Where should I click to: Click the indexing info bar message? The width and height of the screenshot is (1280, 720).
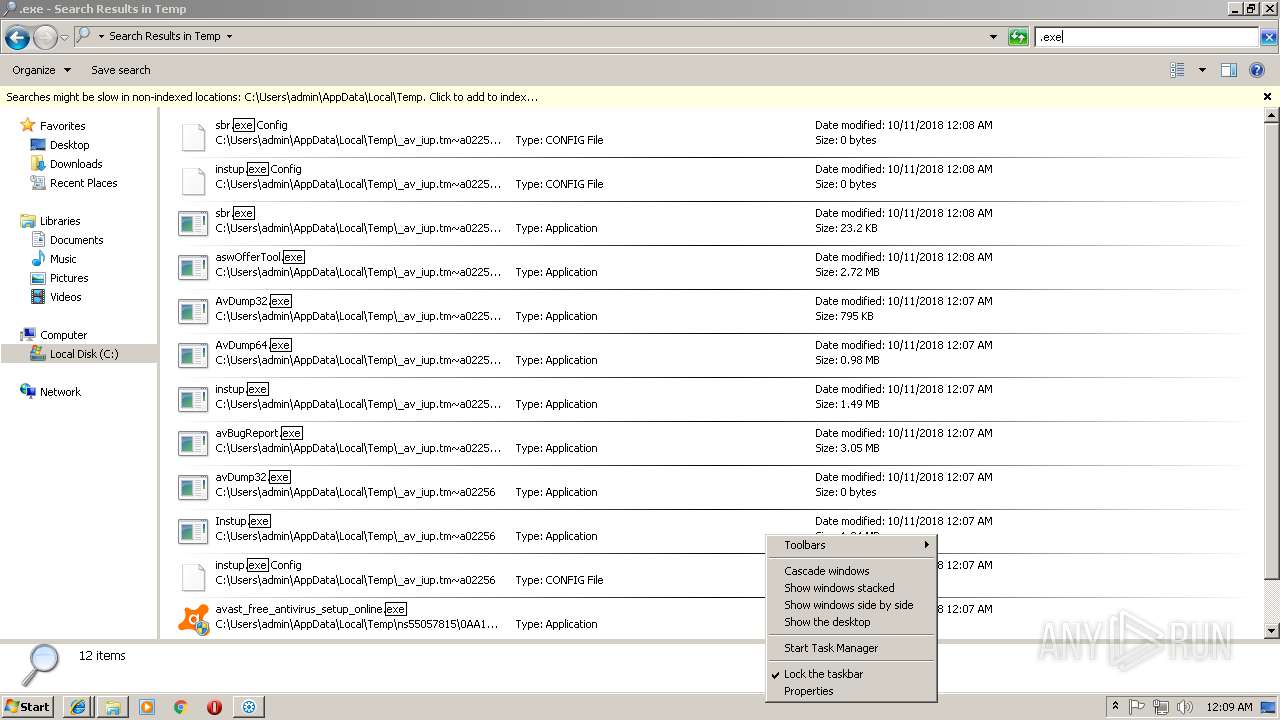pyautogui.click(x=272, y=97)
